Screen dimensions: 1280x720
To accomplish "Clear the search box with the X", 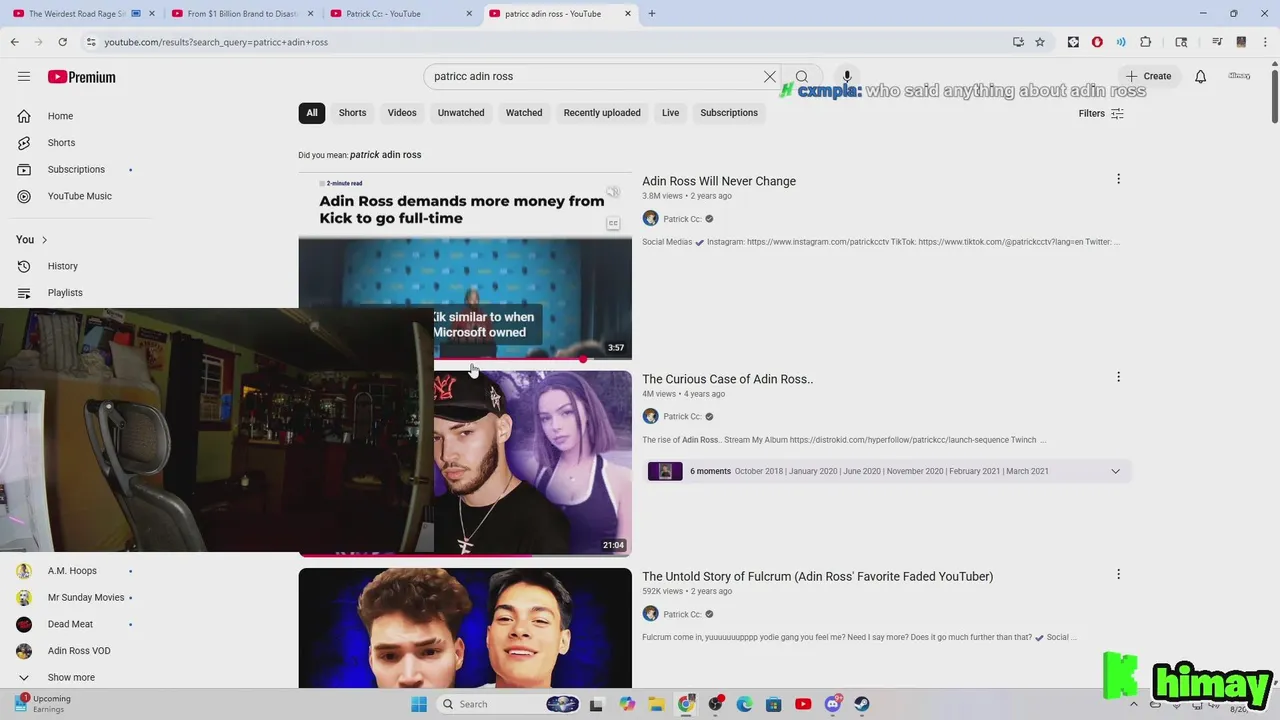I will point(770,76).
